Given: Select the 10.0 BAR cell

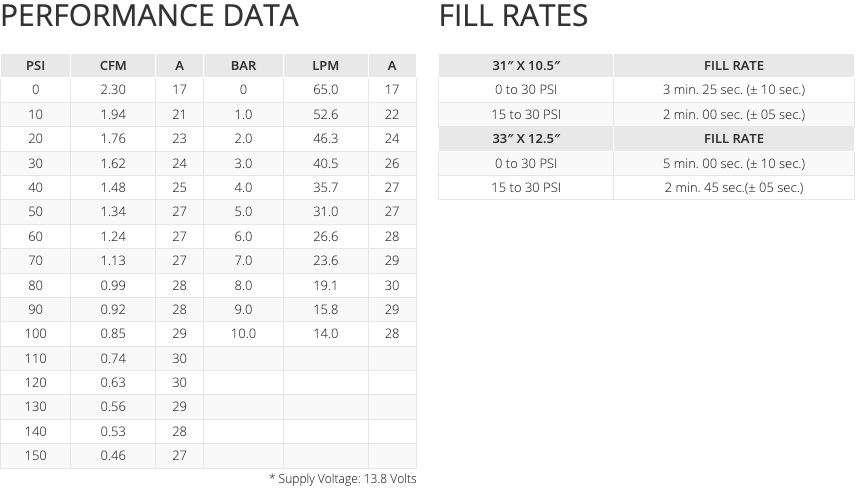Looking at the screenshot, I should 243,334.
